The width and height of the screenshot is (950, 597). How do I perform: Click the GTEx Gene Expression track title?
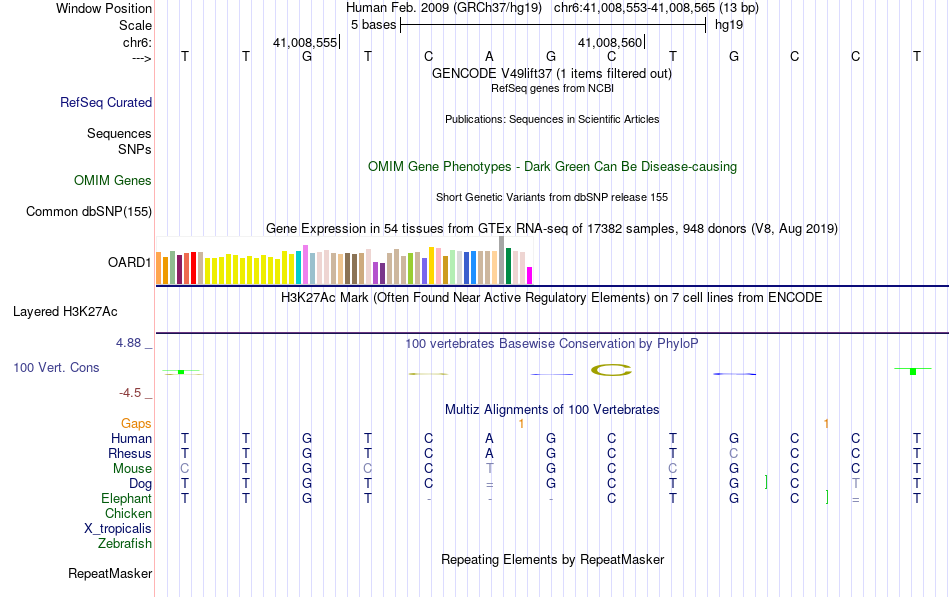(x=552, y=228)
